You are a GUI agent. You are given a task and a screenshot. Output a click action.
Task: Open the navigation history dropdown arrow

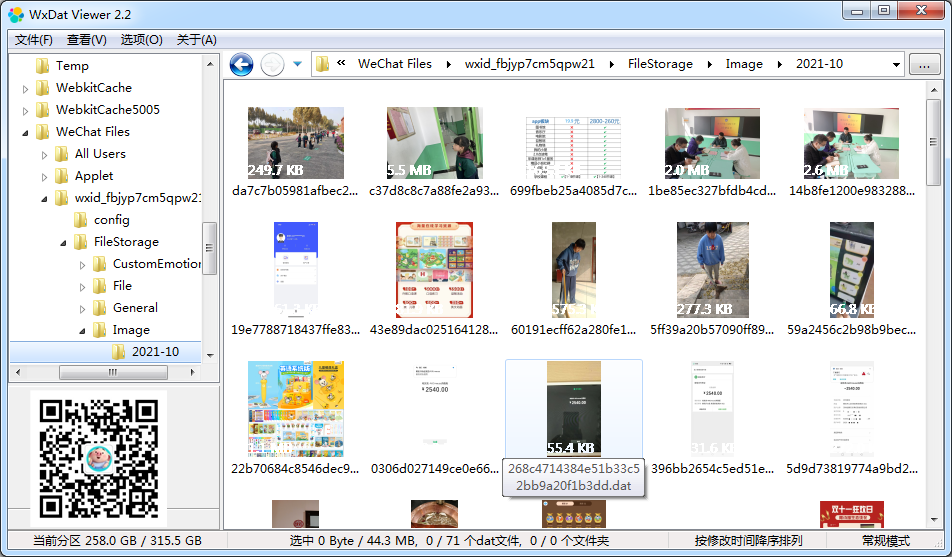298,64
